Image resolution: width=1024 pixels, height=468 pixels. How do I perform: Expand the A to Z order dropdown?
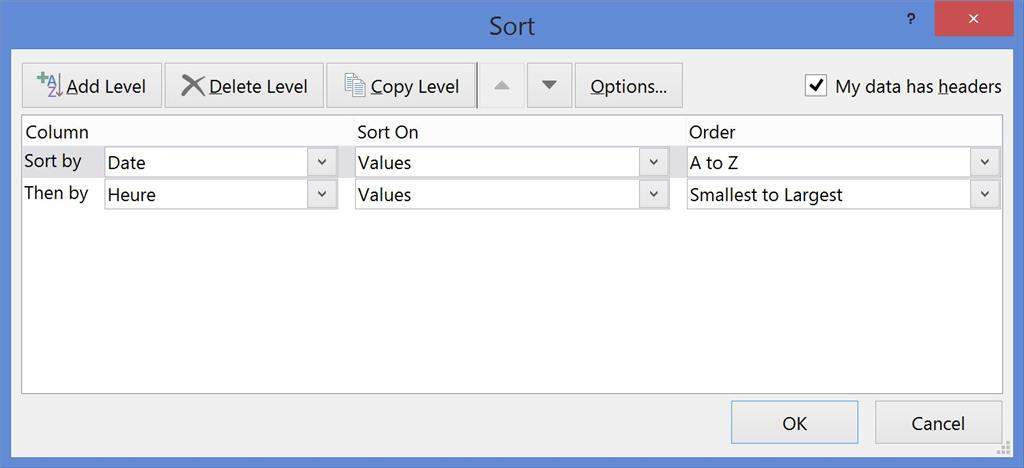[985, 162]
